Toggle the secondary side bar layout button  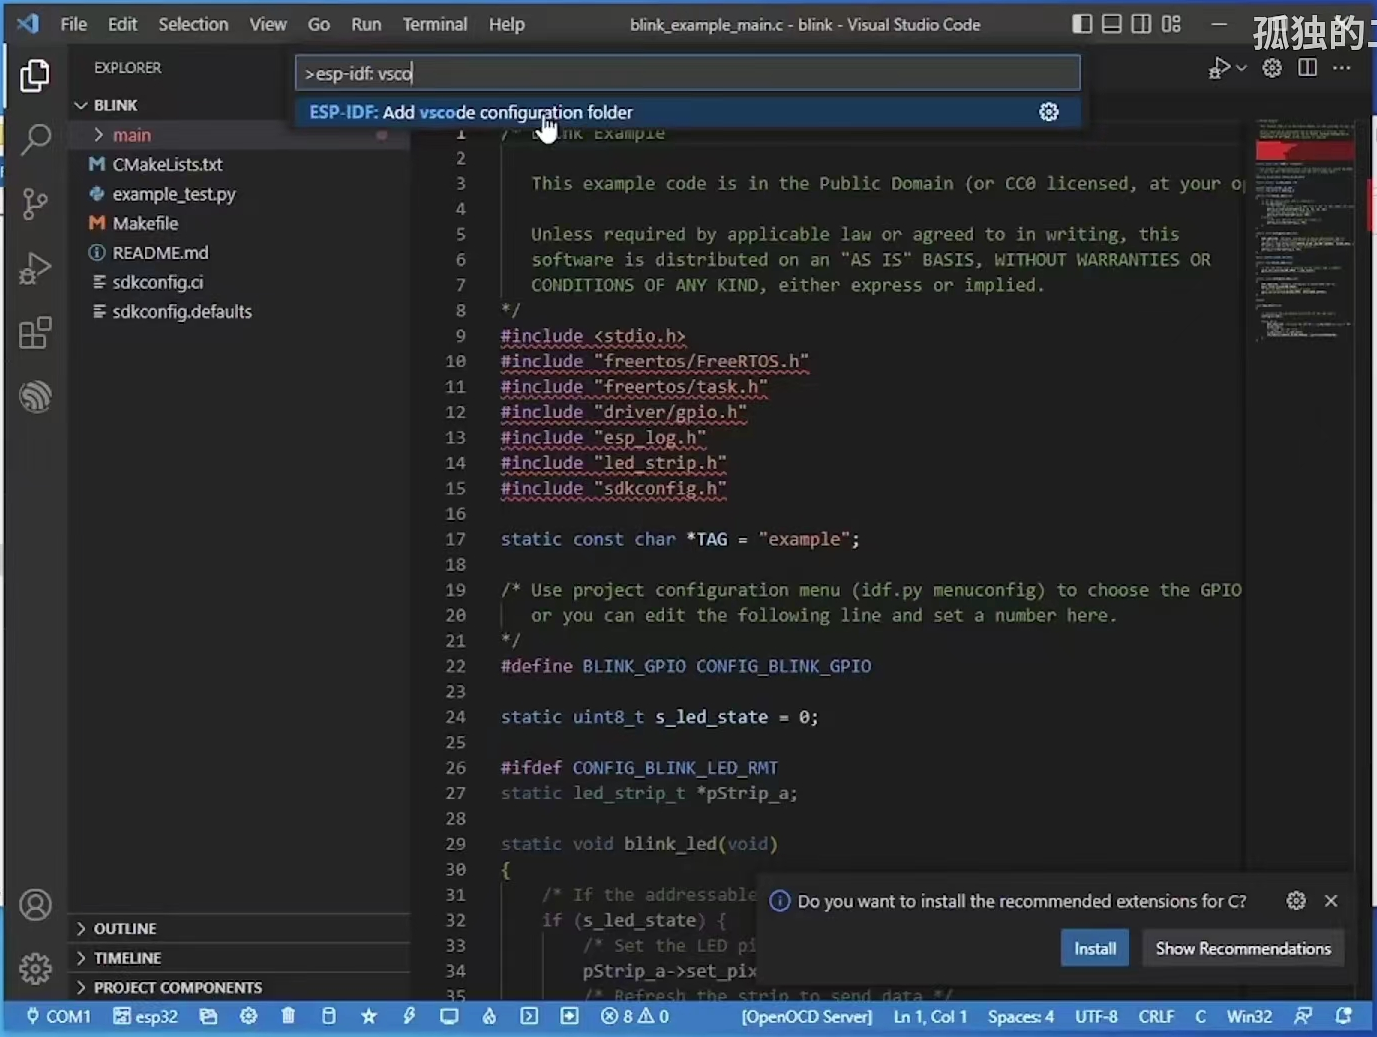pos(1141,24)
